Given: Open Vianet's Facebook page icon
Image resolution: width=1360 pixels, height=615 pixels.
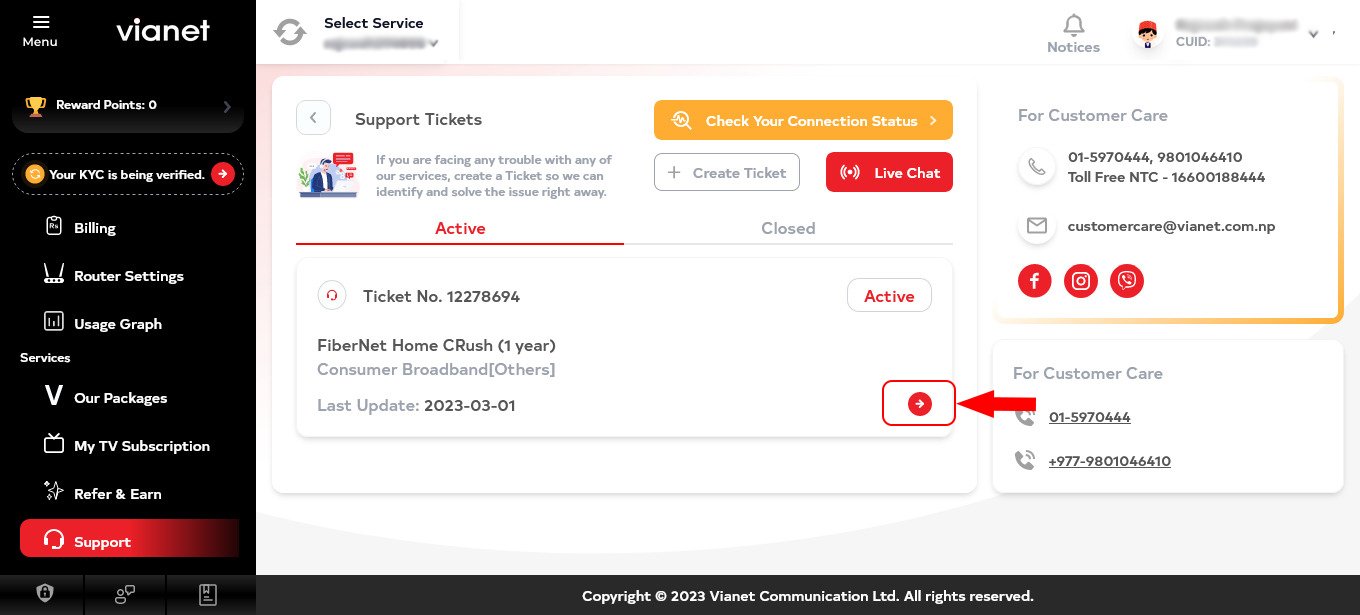Looking at the screenshot, I should click(1035, 281).
